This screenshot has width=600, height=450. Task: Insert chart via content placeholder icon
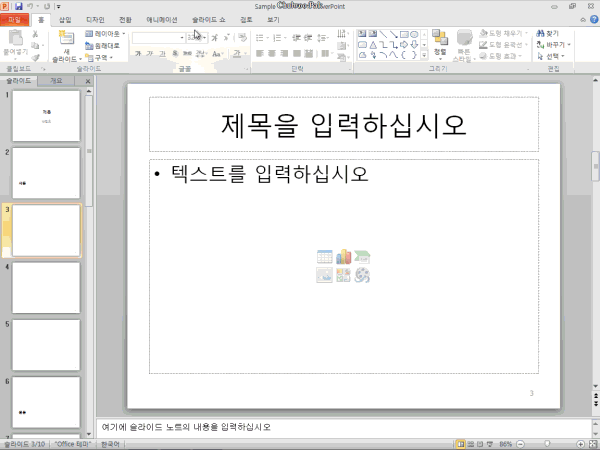click(343, 257)
